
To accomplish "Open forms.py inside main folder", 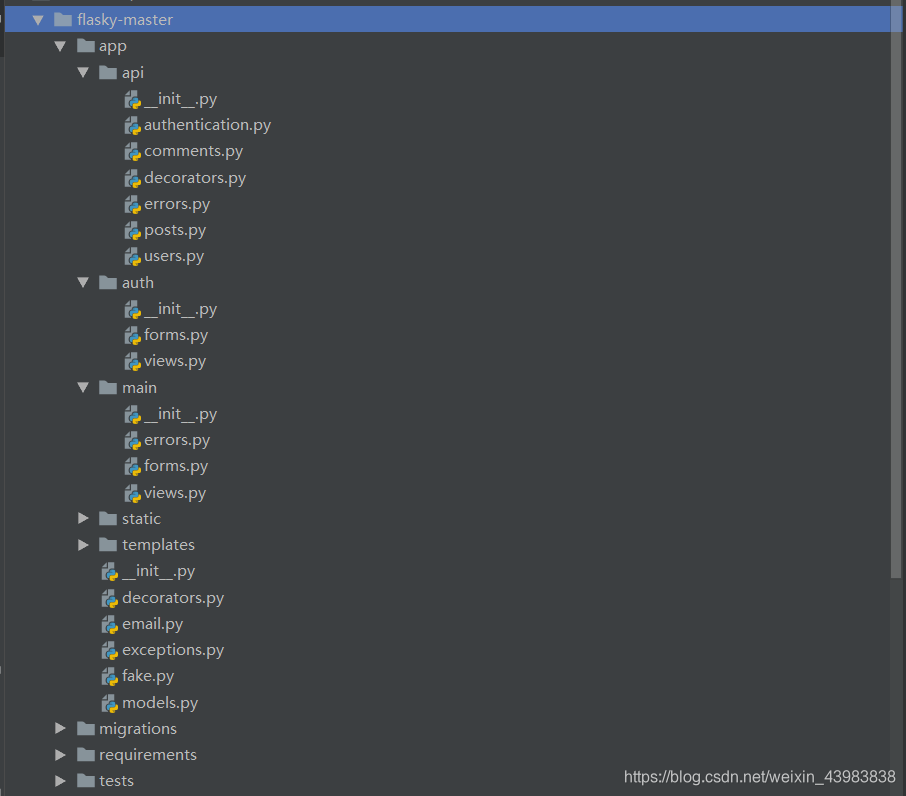I will pyautogui.click(x=176, y=466).
